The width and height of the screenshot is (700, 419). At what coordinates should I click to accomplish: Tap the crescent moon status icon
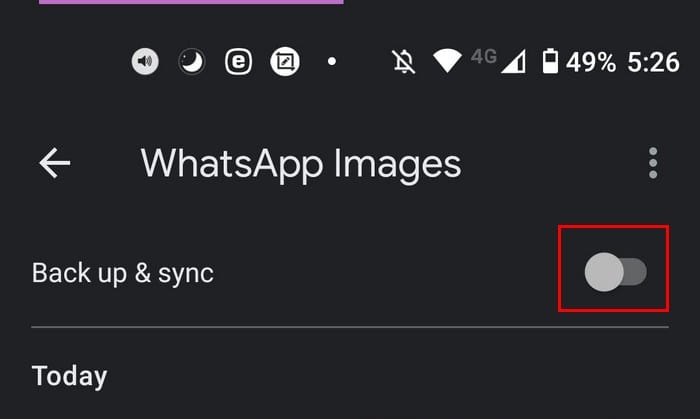pos(191,62)
